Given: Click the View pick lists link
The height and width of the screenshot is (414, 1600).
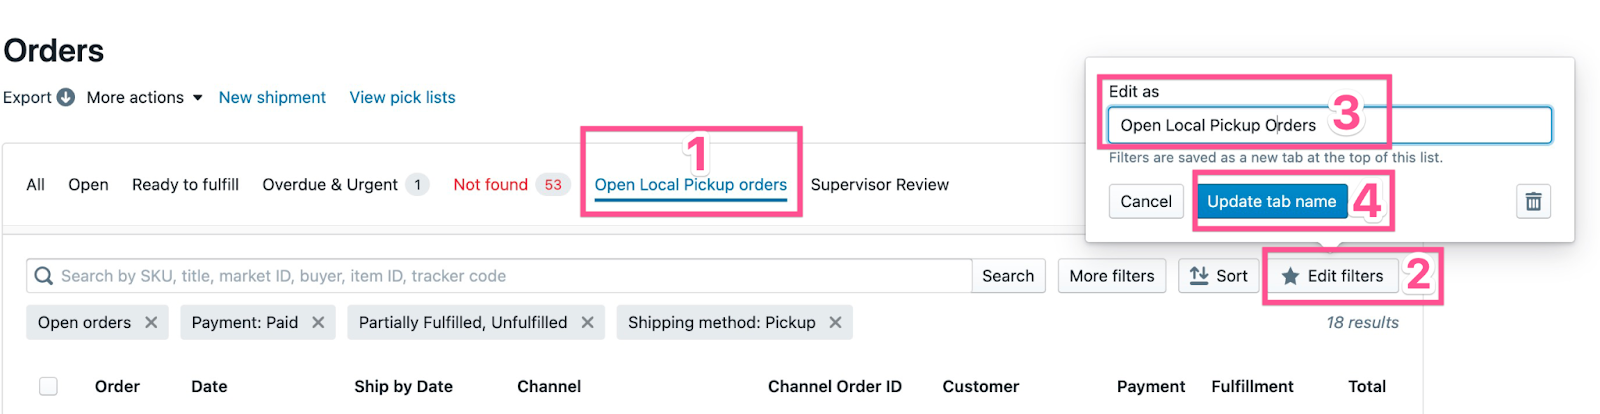Looking at the screenshot, I should [402, 97].
